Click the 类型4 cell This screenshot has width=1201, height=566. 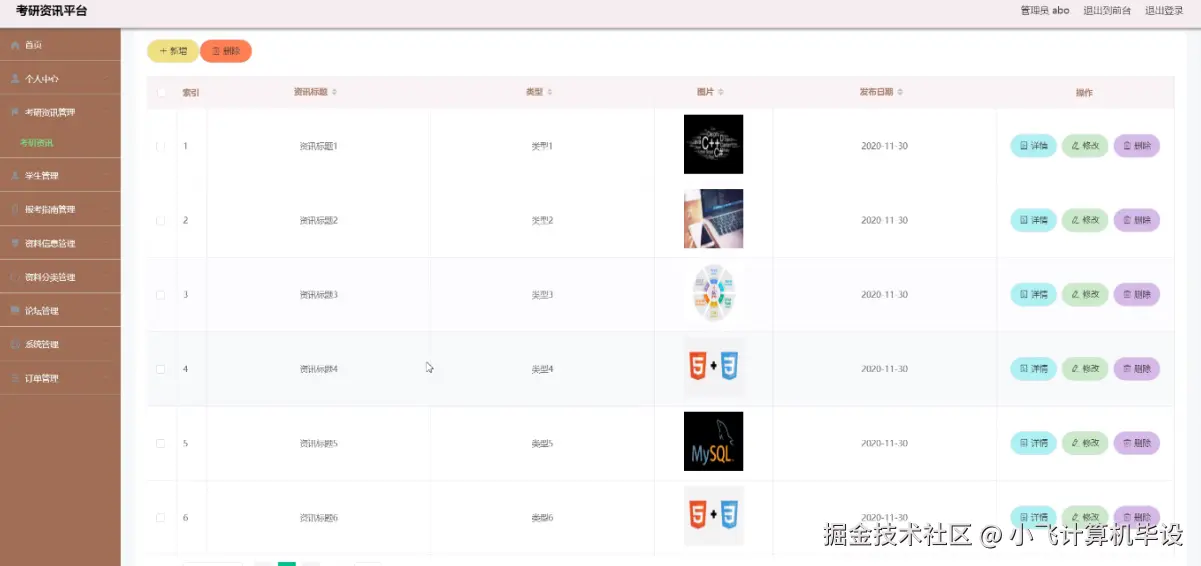542,369
